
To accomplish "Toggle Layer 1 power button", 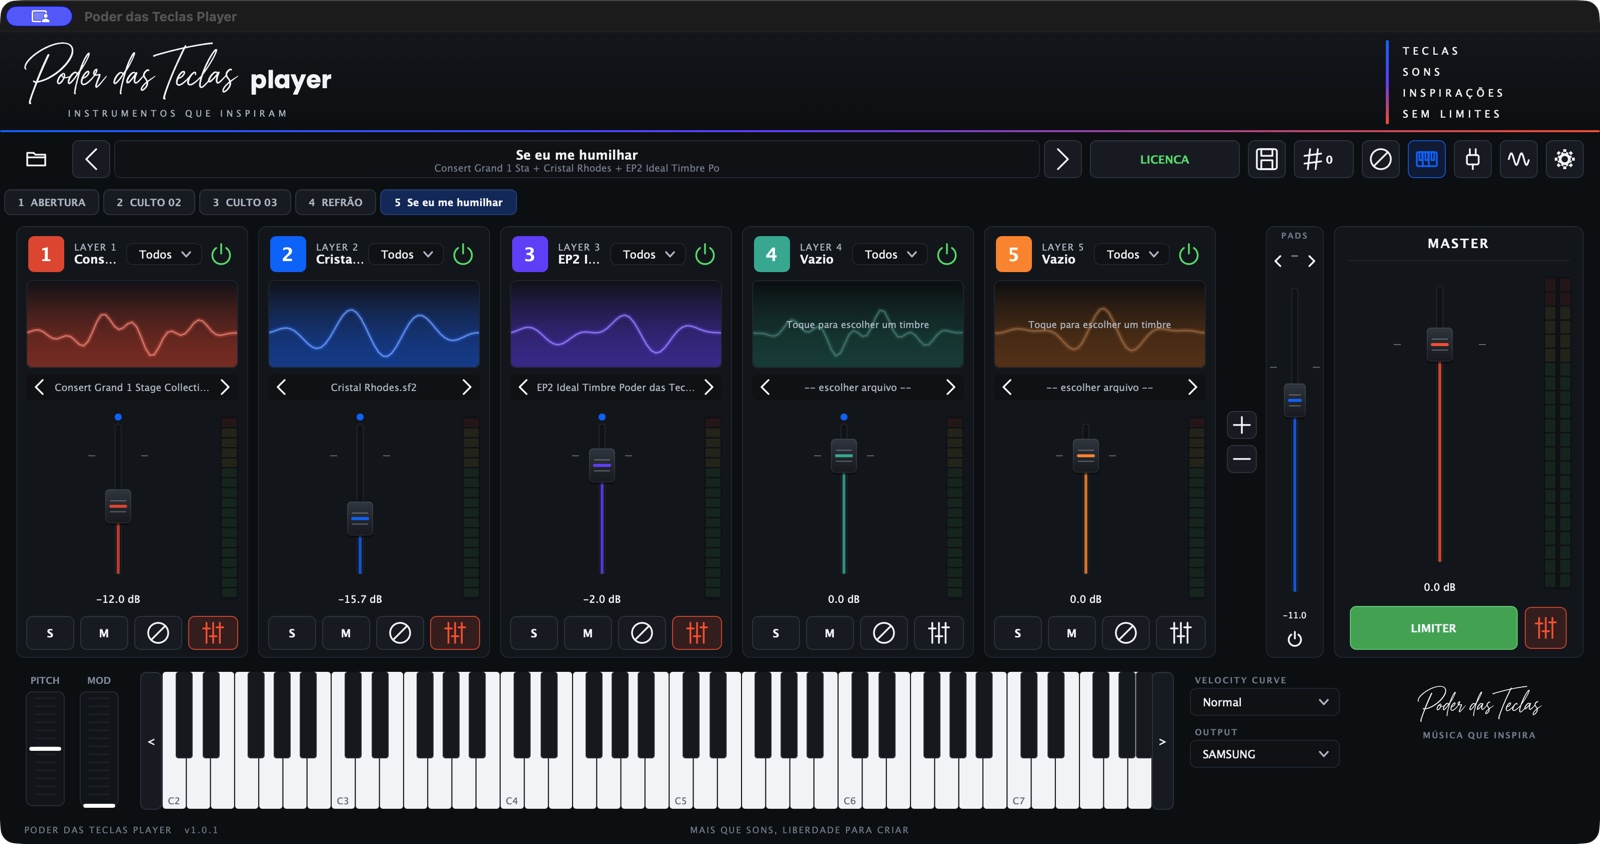I will pyautogui.click(x=221, y=254).
